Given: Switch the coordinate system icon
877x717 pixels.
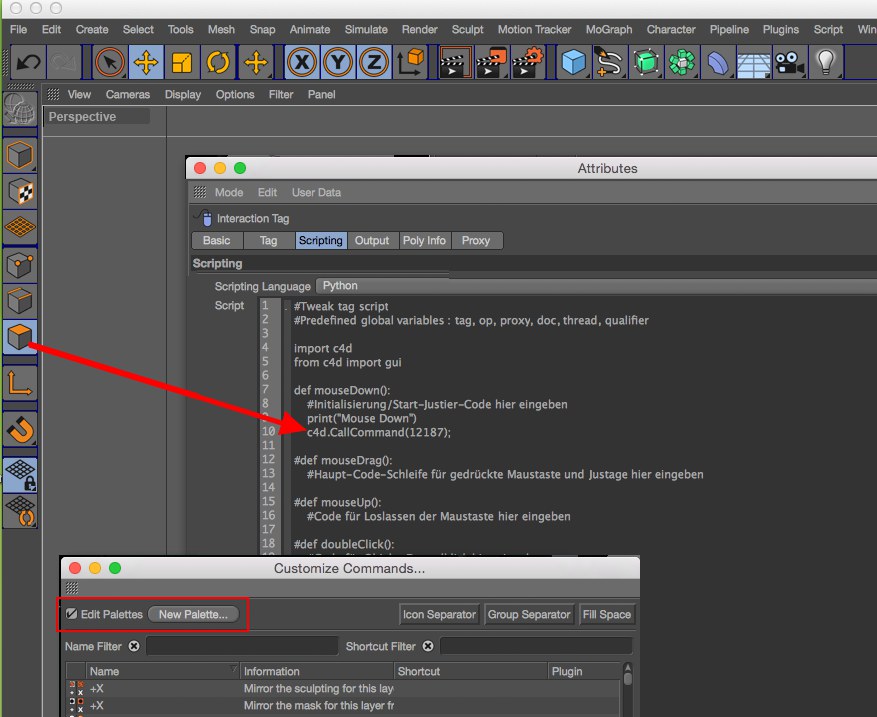Looking at the screenshot, I should pyautogui.click(x=411, y=62).
